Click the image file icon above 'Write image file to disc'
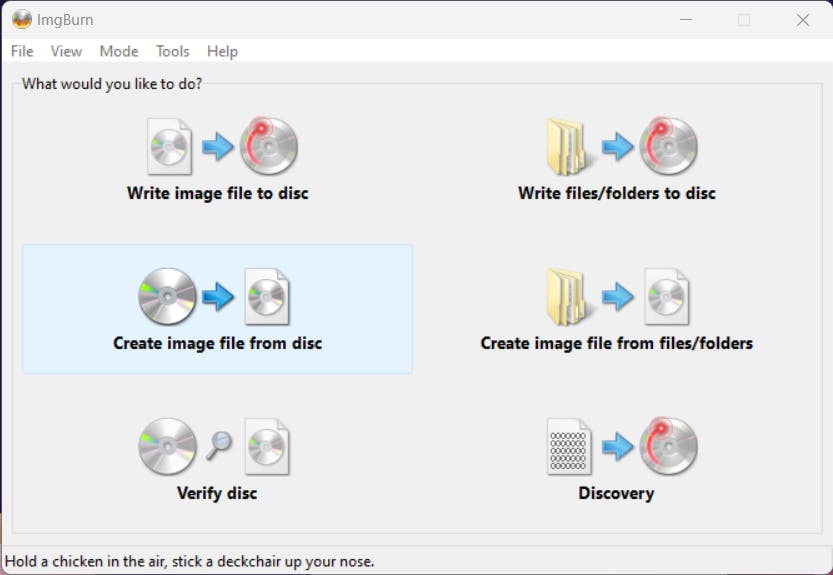 click(x=169, y=146)
